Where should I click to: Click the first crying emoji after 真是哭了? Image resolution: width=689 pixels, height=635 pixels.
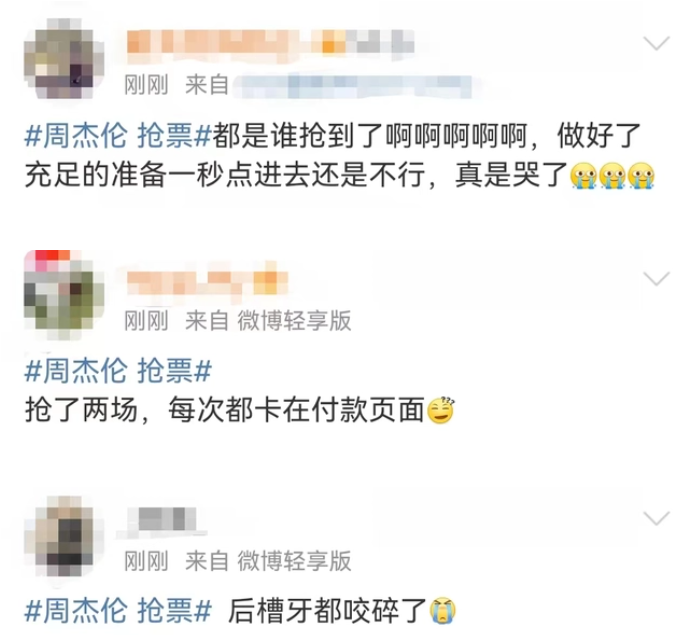click(583, 176)
